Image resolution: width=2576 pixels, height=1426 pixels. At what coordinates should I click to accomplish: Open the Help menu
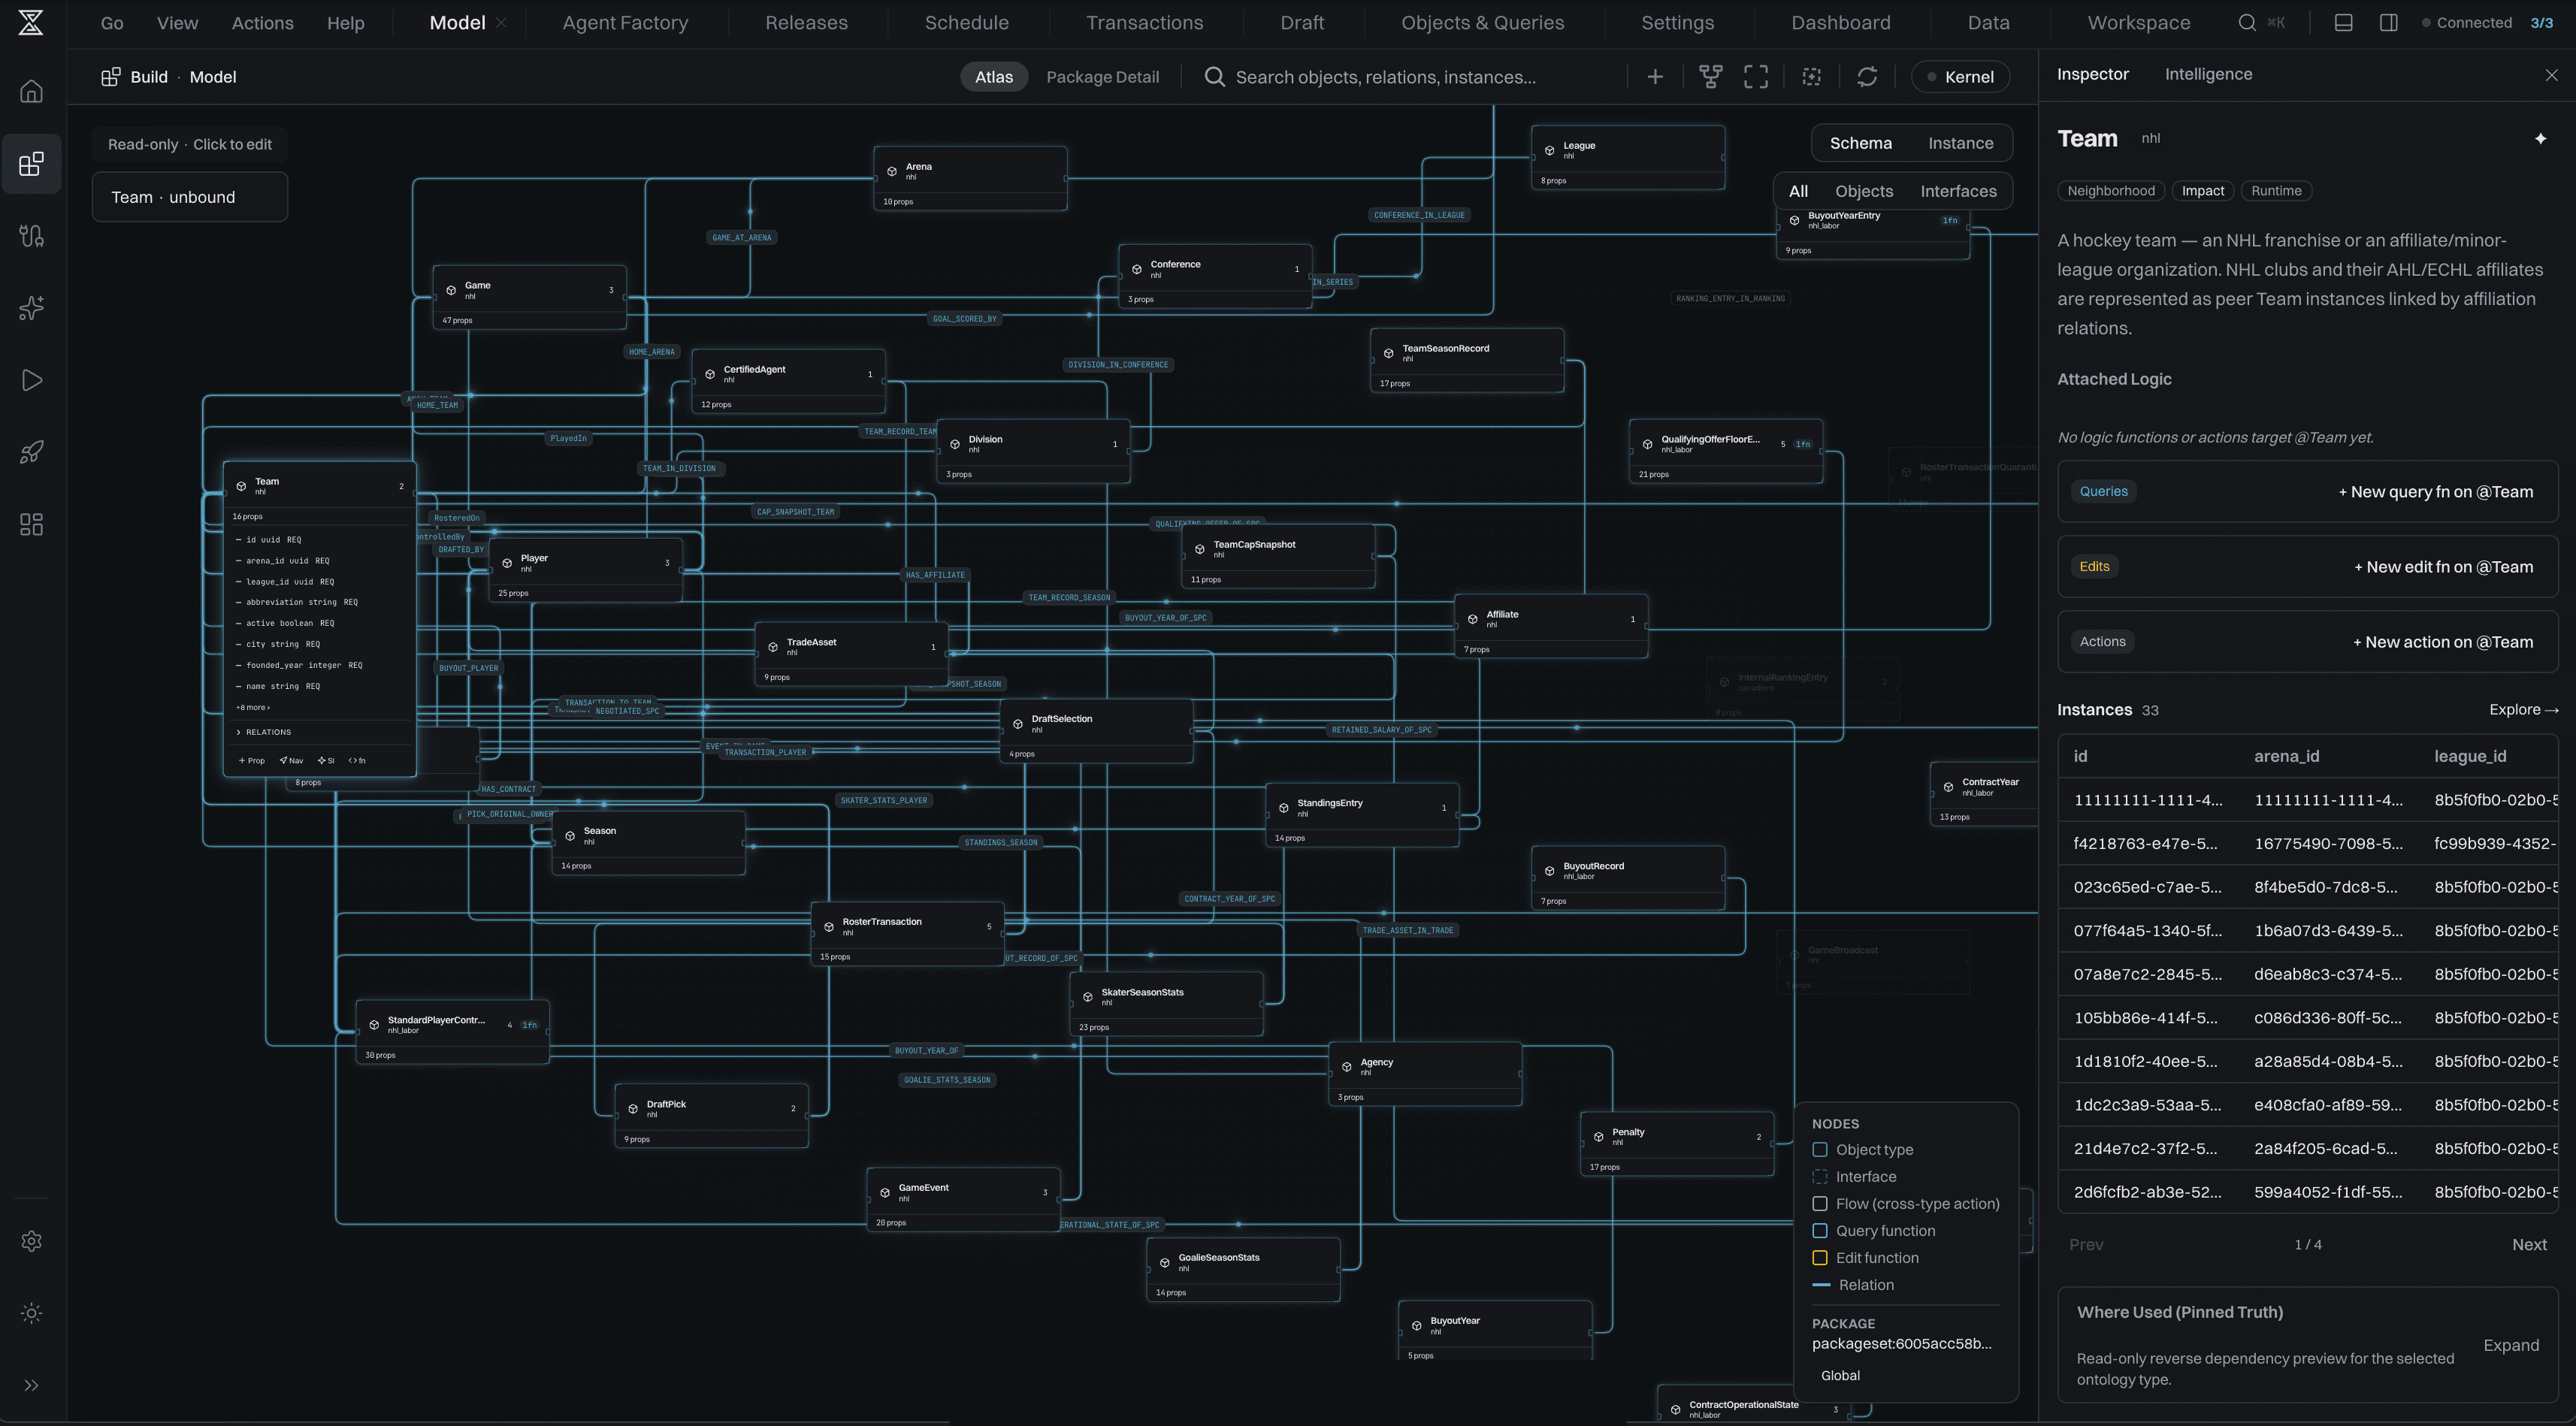point(345,22)
